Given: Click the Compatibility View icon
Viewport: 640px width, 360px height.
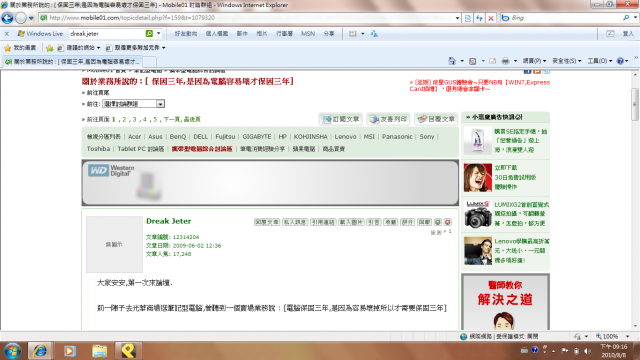Looking at the screenshot, I should pos(468,18).
